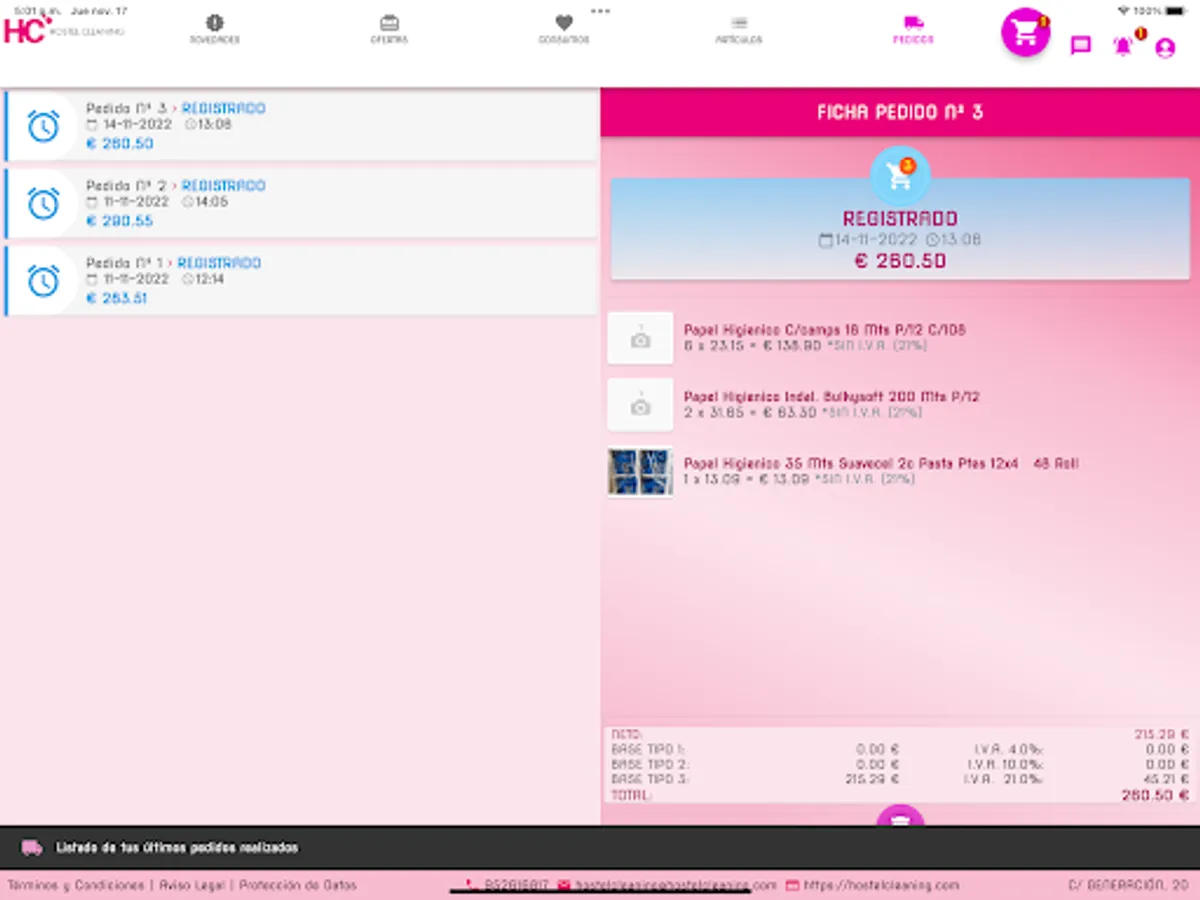Image resolution: width=1200 pixels, height=900 pixels.
Task: Click the clock icon of Pedido nº 2
Action: (43, 203)
